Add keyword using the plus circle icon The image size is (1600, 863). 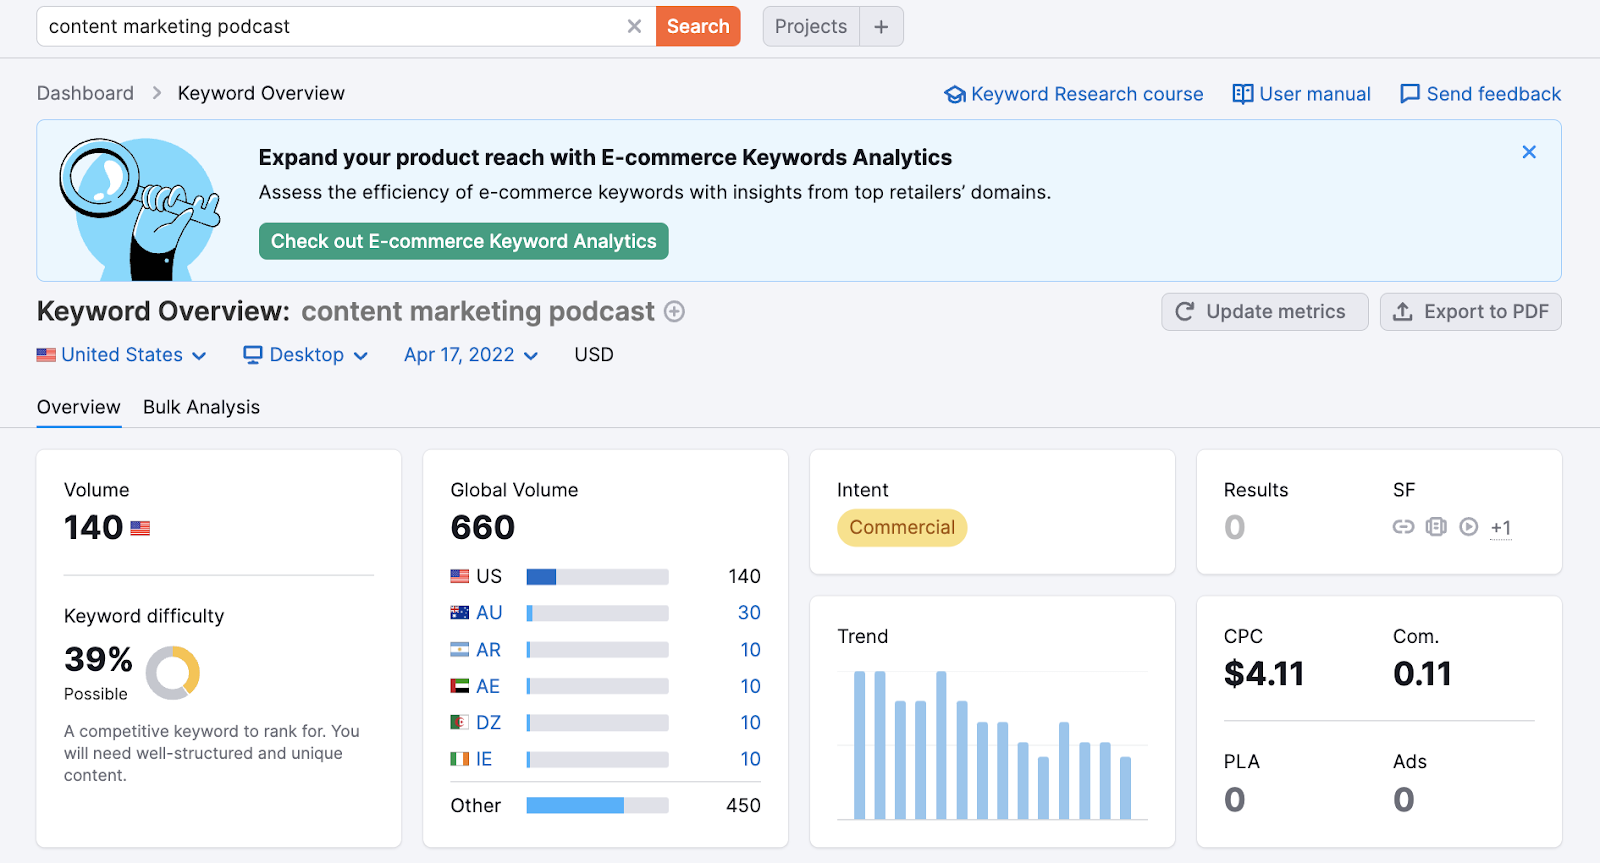pos(675,312)
